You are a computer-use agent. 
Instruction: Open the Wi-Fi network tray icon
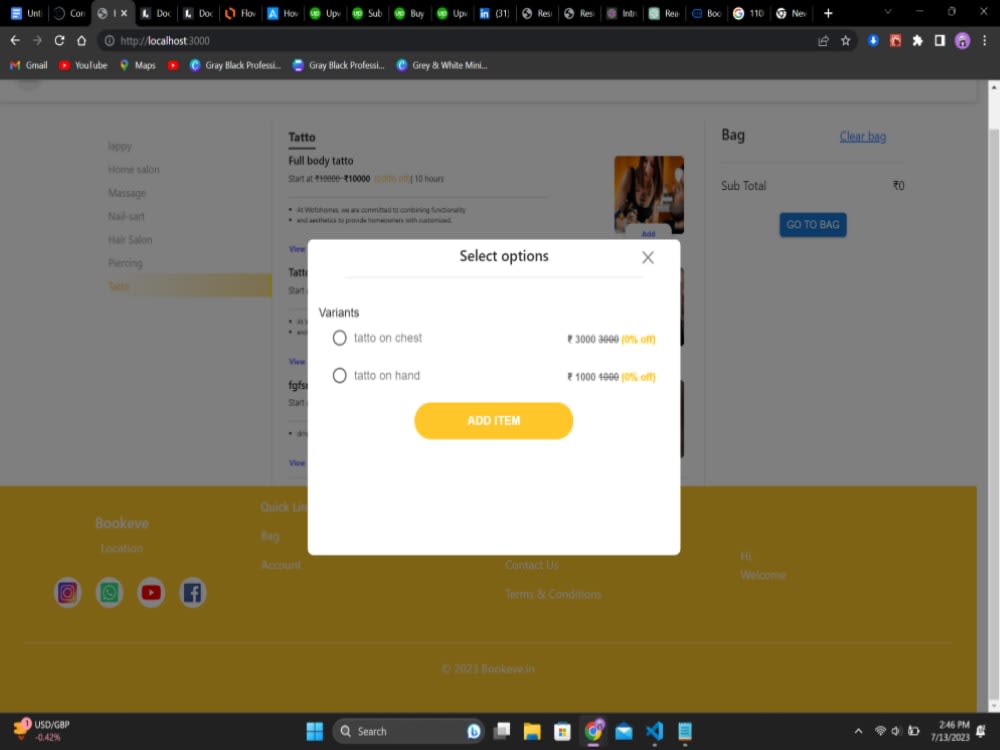click(x=880, y=732)
